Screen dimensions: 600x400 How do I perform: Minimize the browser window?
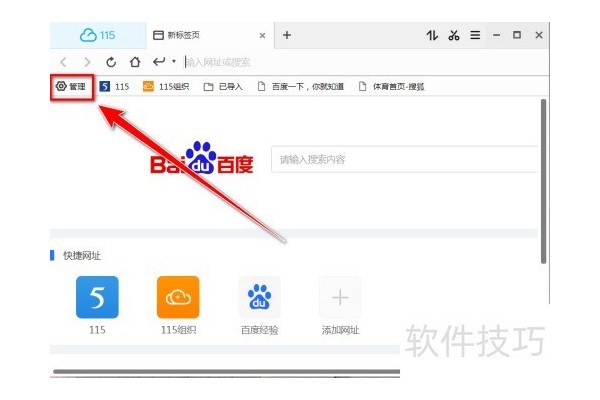tap(497, 35)
